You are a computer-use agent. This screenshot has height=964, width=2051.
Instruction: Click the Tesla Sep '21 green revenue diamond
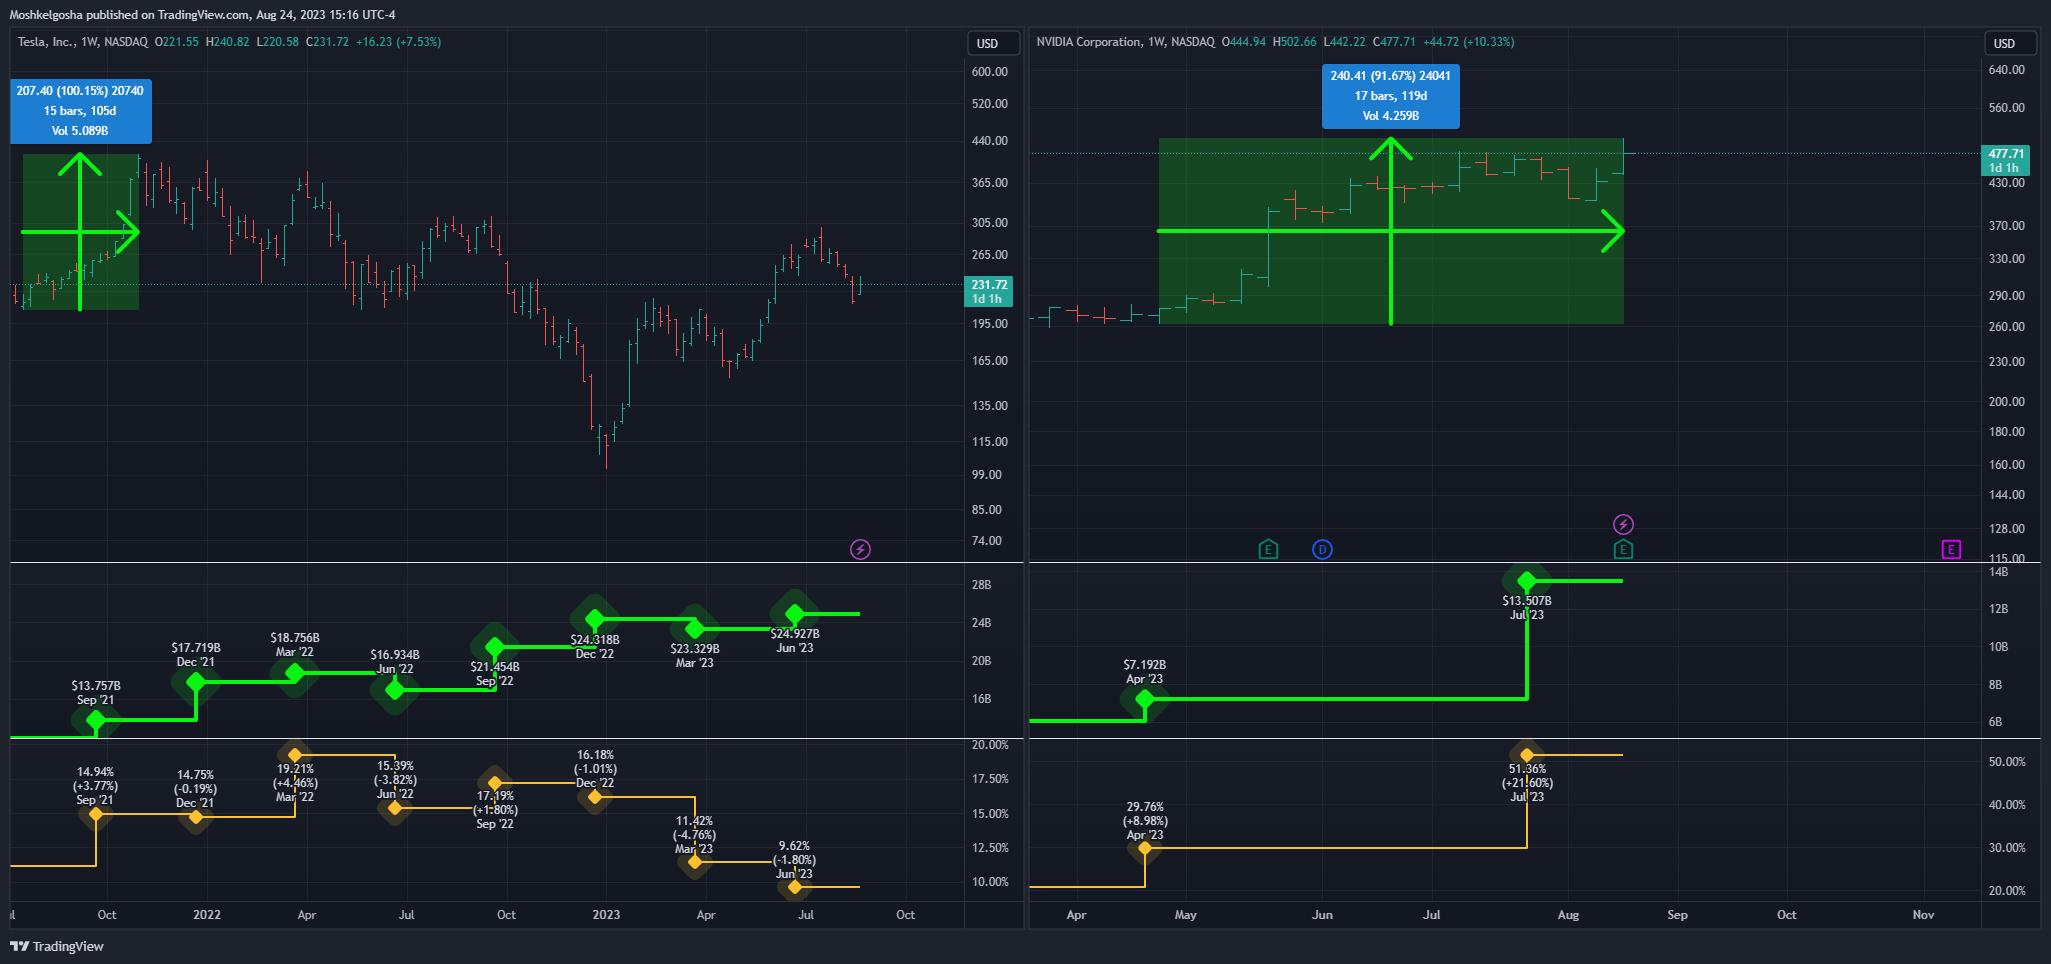[x=96, y=720]
